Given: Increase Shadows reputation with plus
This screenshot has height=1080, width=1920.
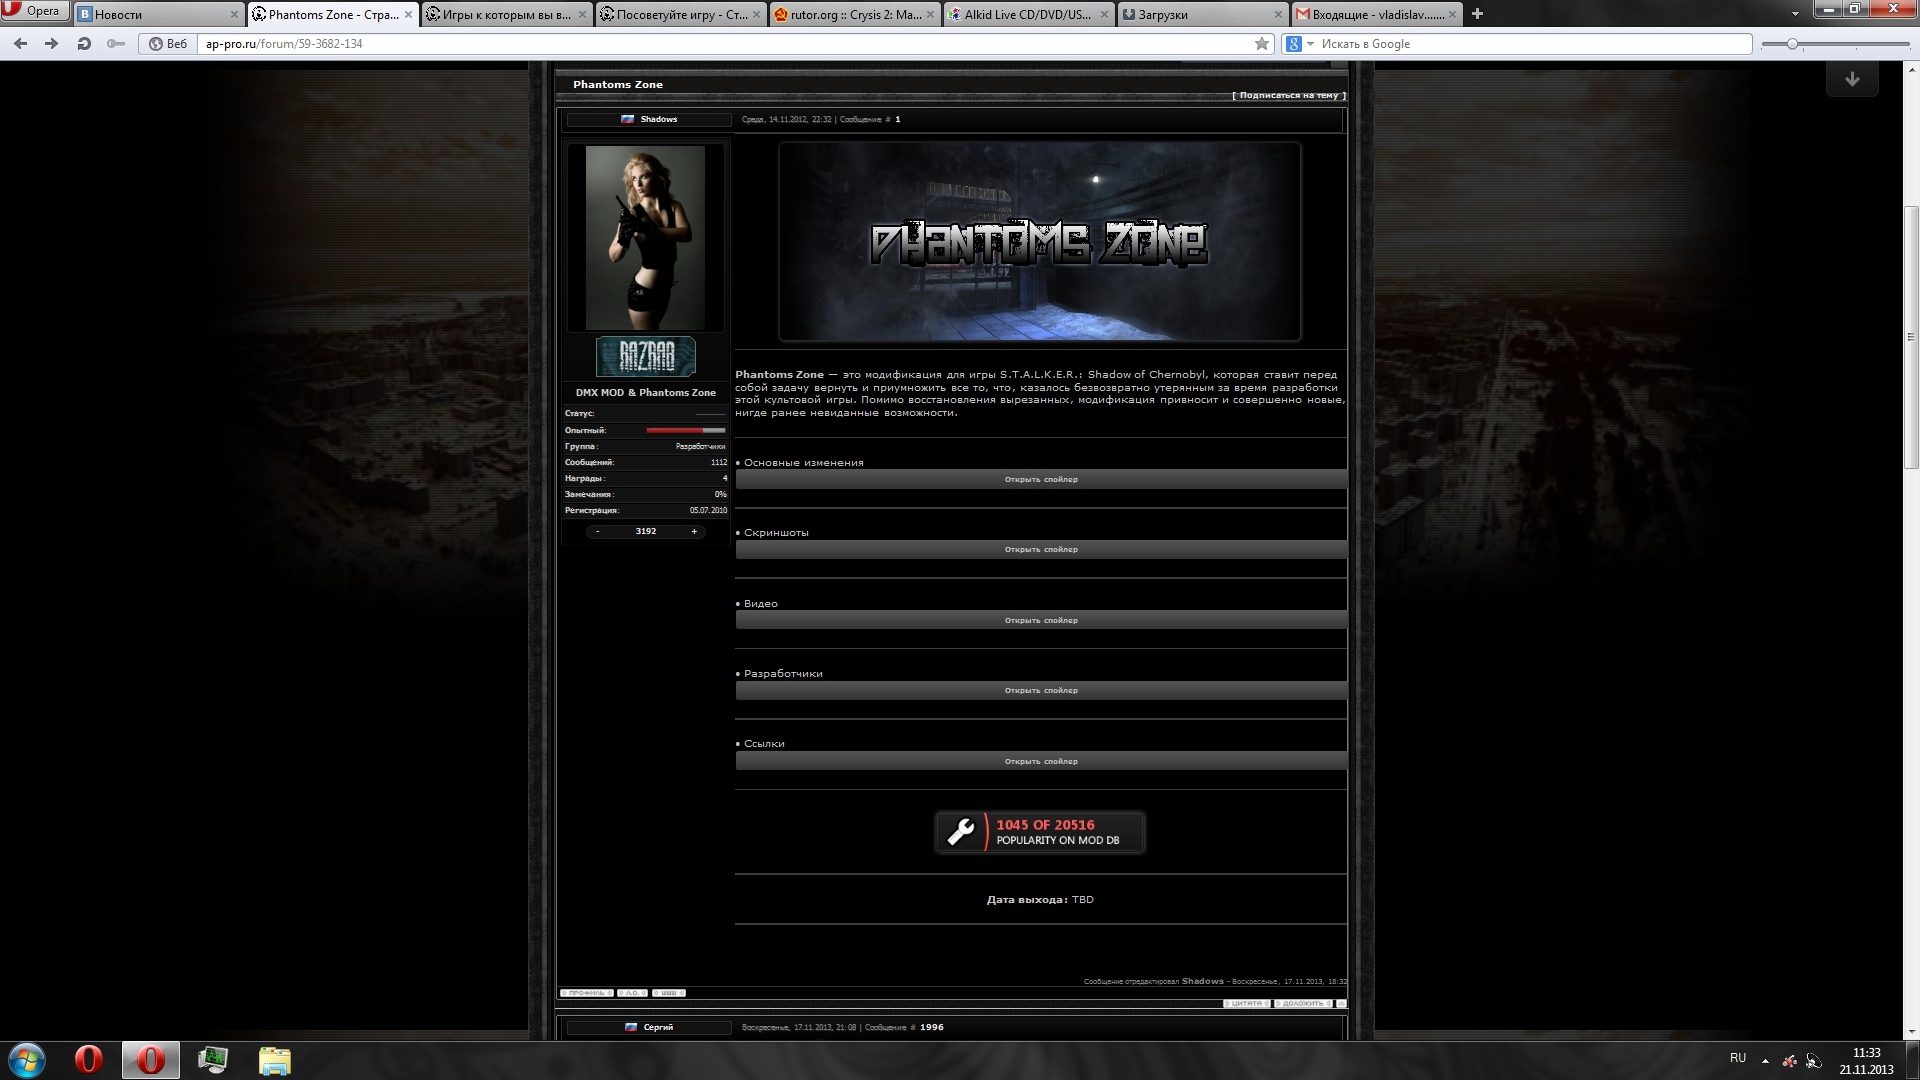Looking at the screenshot, I should [694, 531].
